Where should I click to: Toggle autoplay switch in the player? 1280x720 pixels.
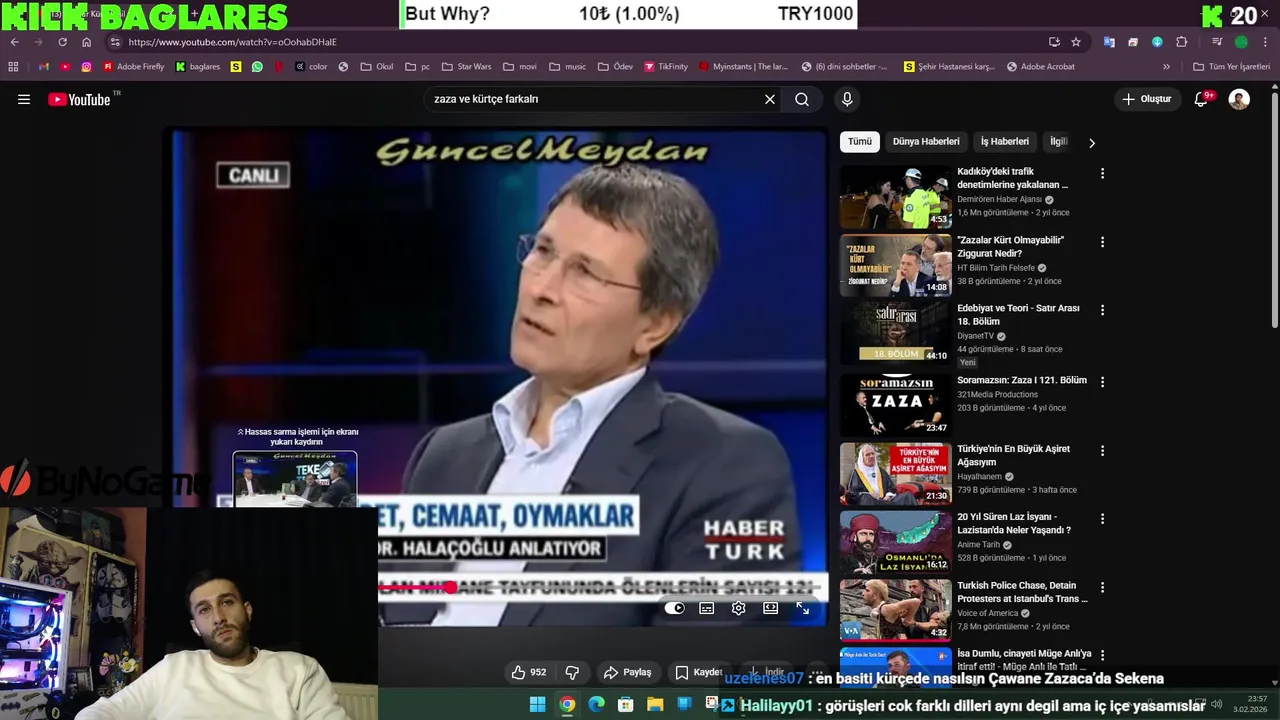point(675,608)
